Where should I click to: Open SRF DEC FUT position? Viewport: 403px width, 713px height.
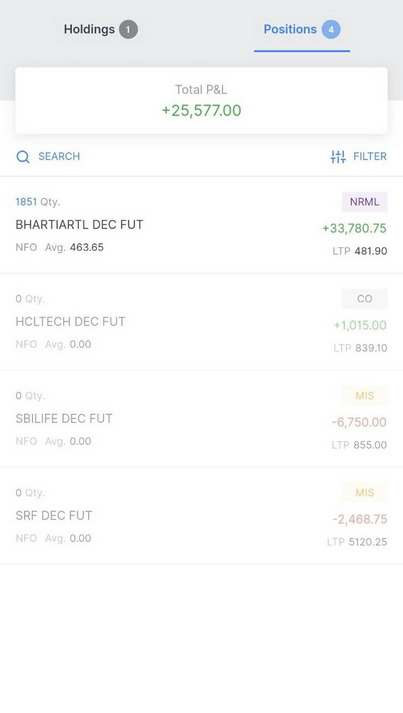pyautogui.click(x=202, y=516)
